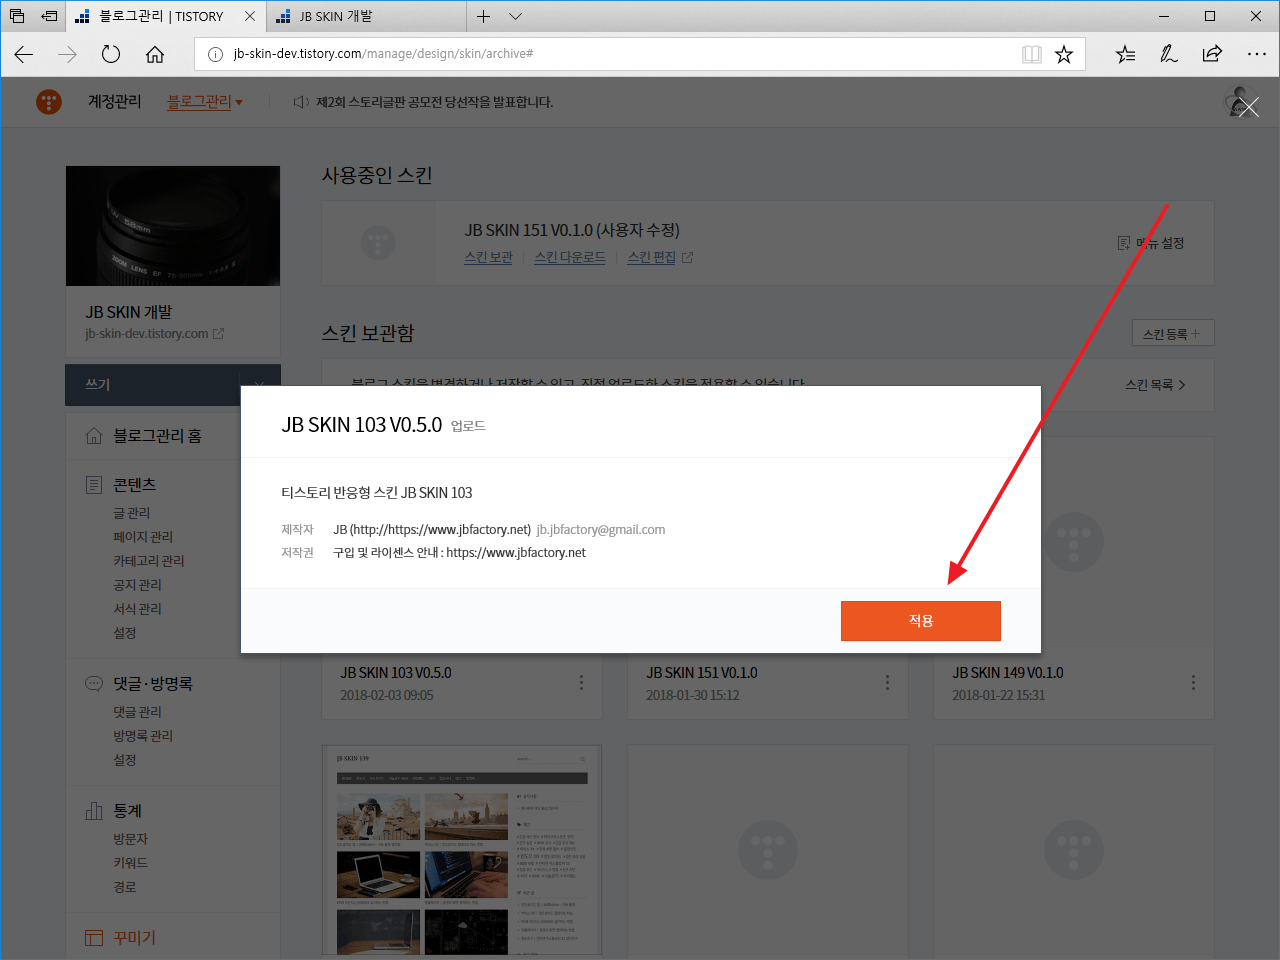Open options menu for JB SKIN 151 V0.1.0 card
Viewport: 1280px width, 960px height.
(887, 682)
